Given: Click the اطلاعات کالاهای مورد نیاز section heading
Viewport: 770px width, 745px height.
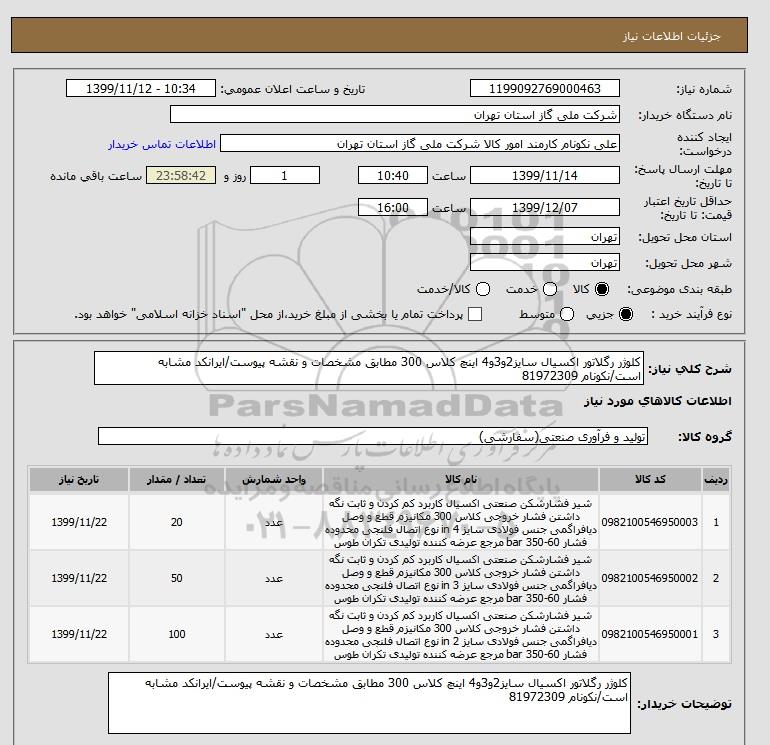Looking at the screenshot, I should [658, 401].
